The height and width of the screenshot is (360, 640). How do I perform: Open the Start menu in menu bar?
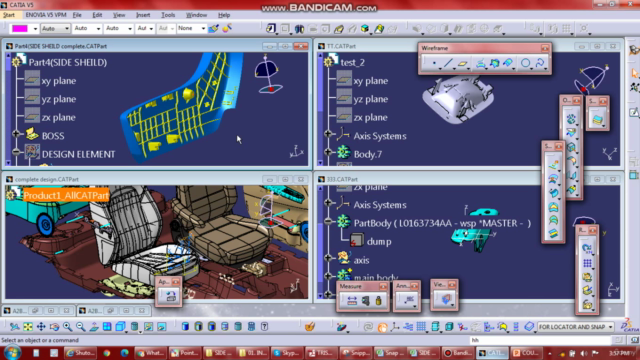pos(9,15)
